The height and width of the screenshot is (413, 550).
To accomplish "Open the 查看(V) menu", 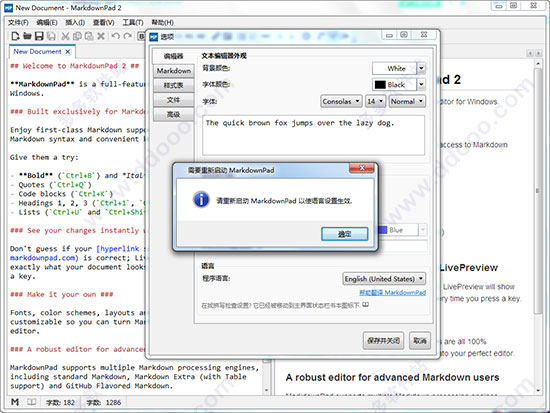I will click(x=103, y=22).
